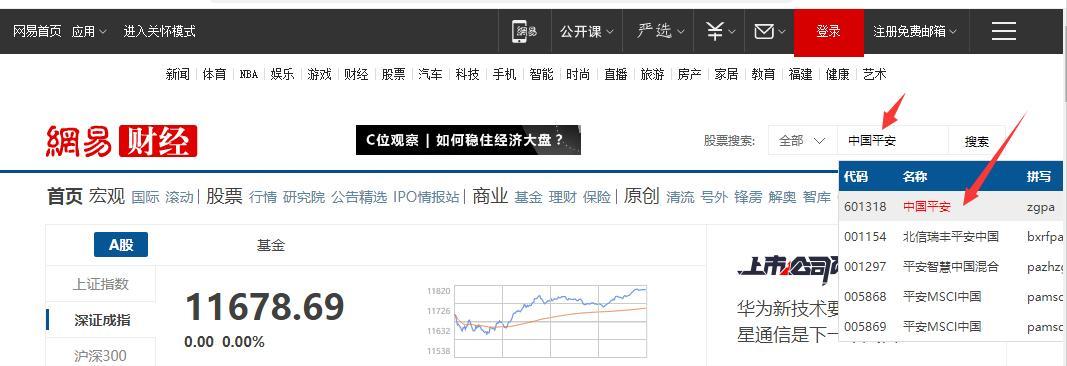Open the hamburger menu icon

pos(1004,31)
